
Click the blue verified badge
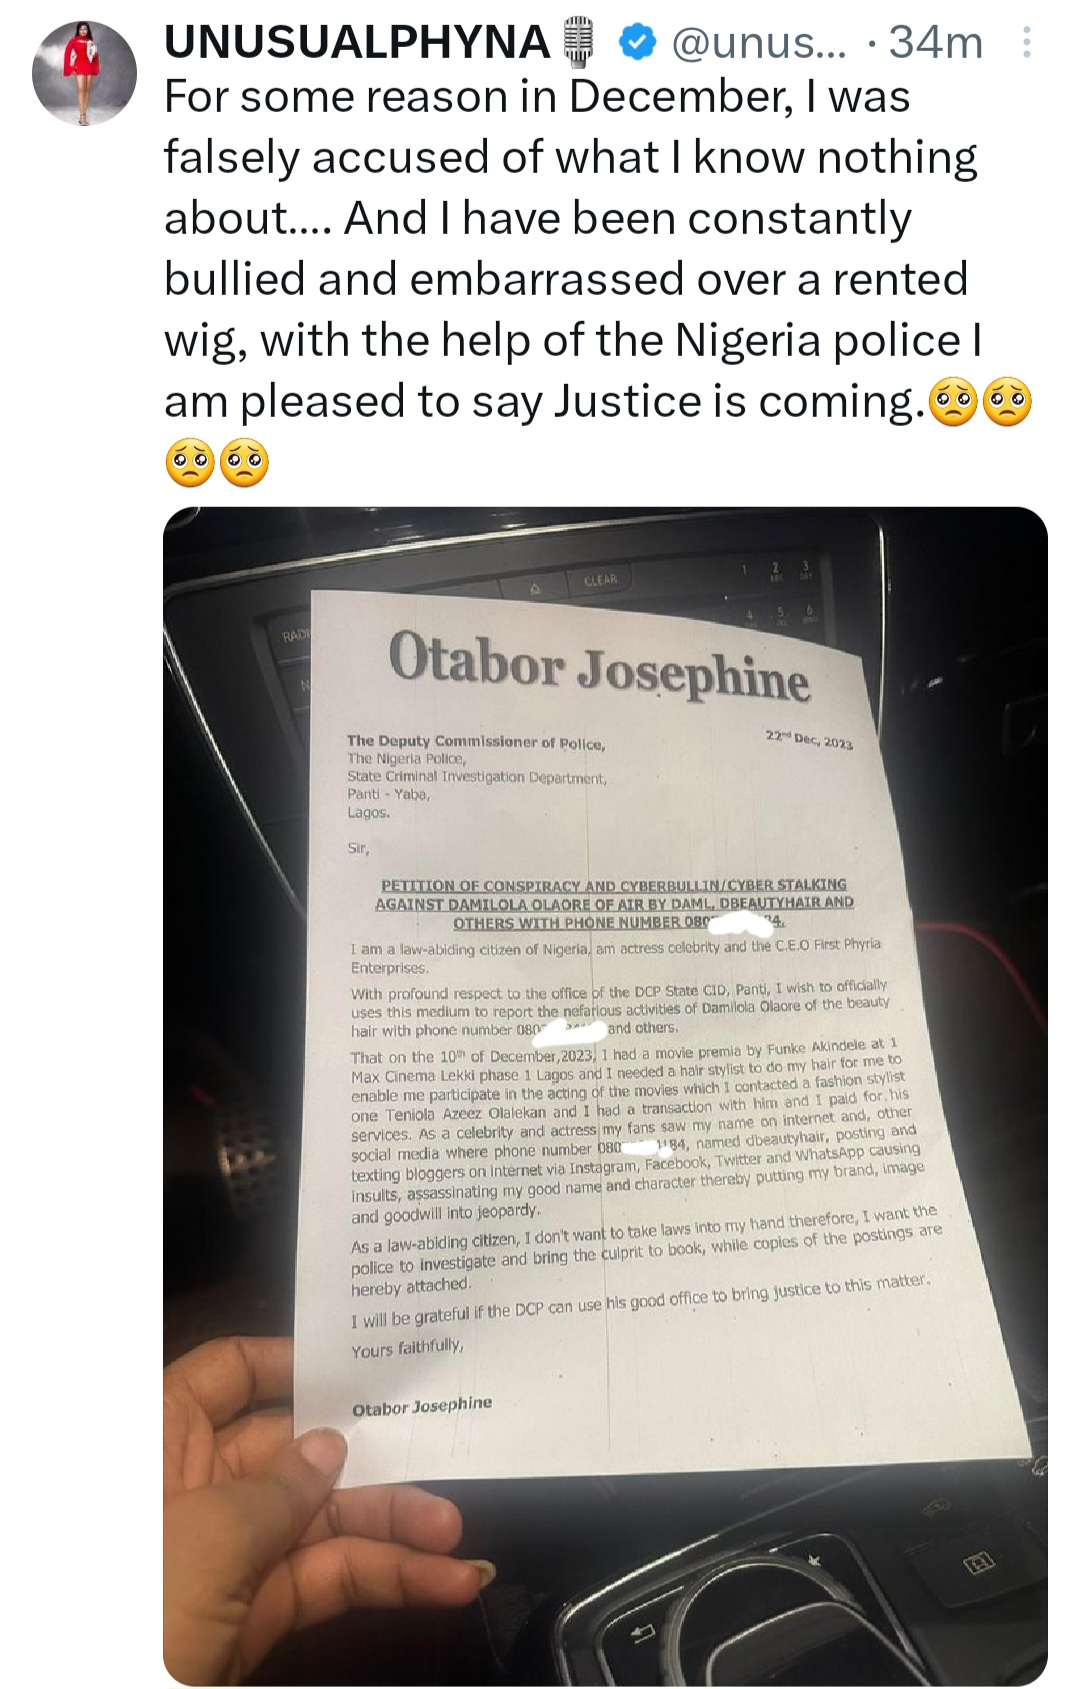tap(638, 43)
